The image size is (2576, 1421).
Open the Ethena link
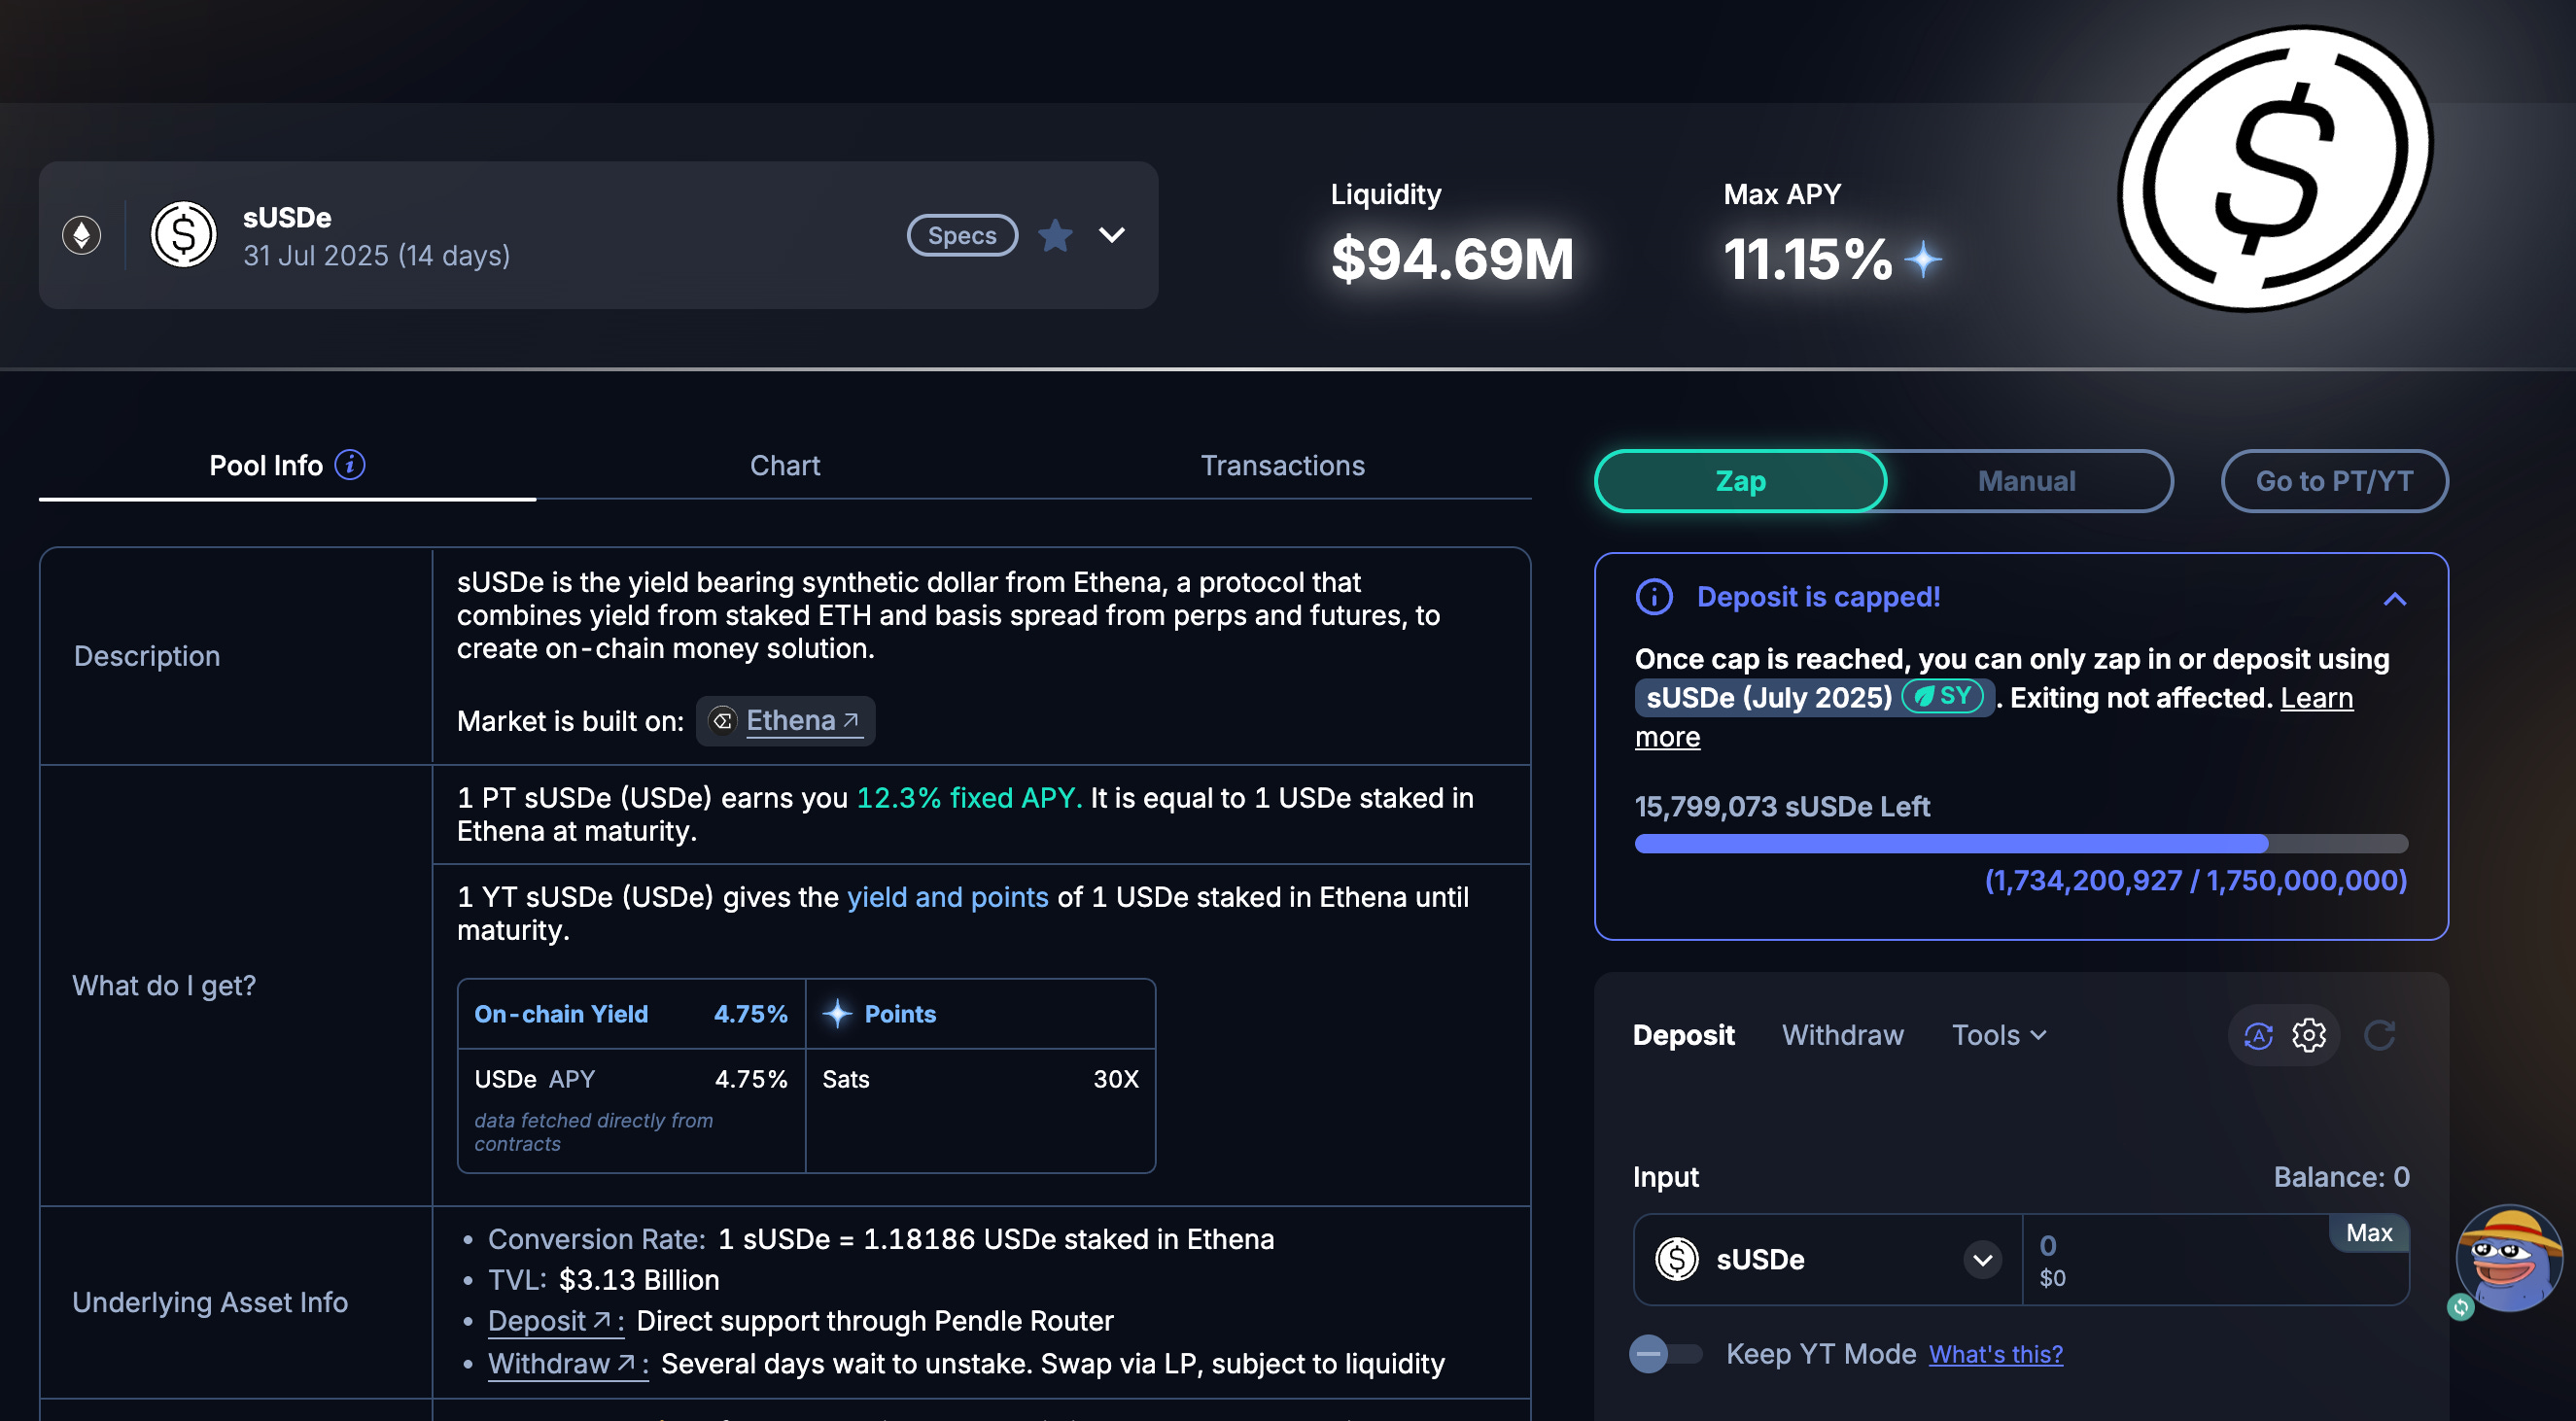(804, 720)
